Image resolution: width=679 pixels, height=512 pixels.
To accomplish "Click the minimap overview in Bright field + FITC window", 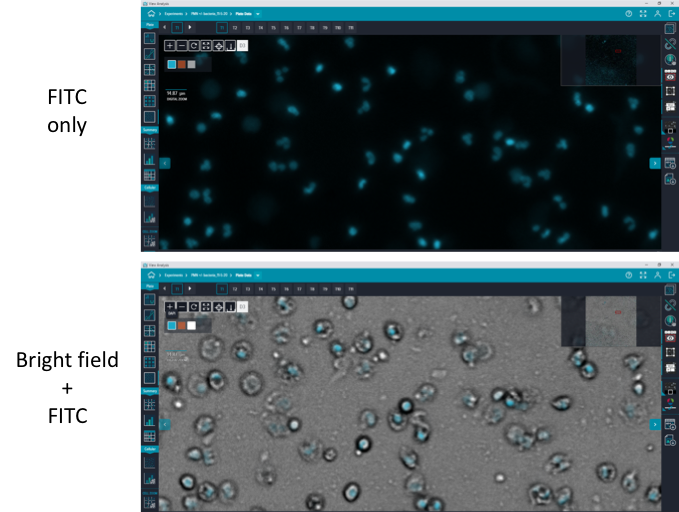I will click(x=611, y=321).
